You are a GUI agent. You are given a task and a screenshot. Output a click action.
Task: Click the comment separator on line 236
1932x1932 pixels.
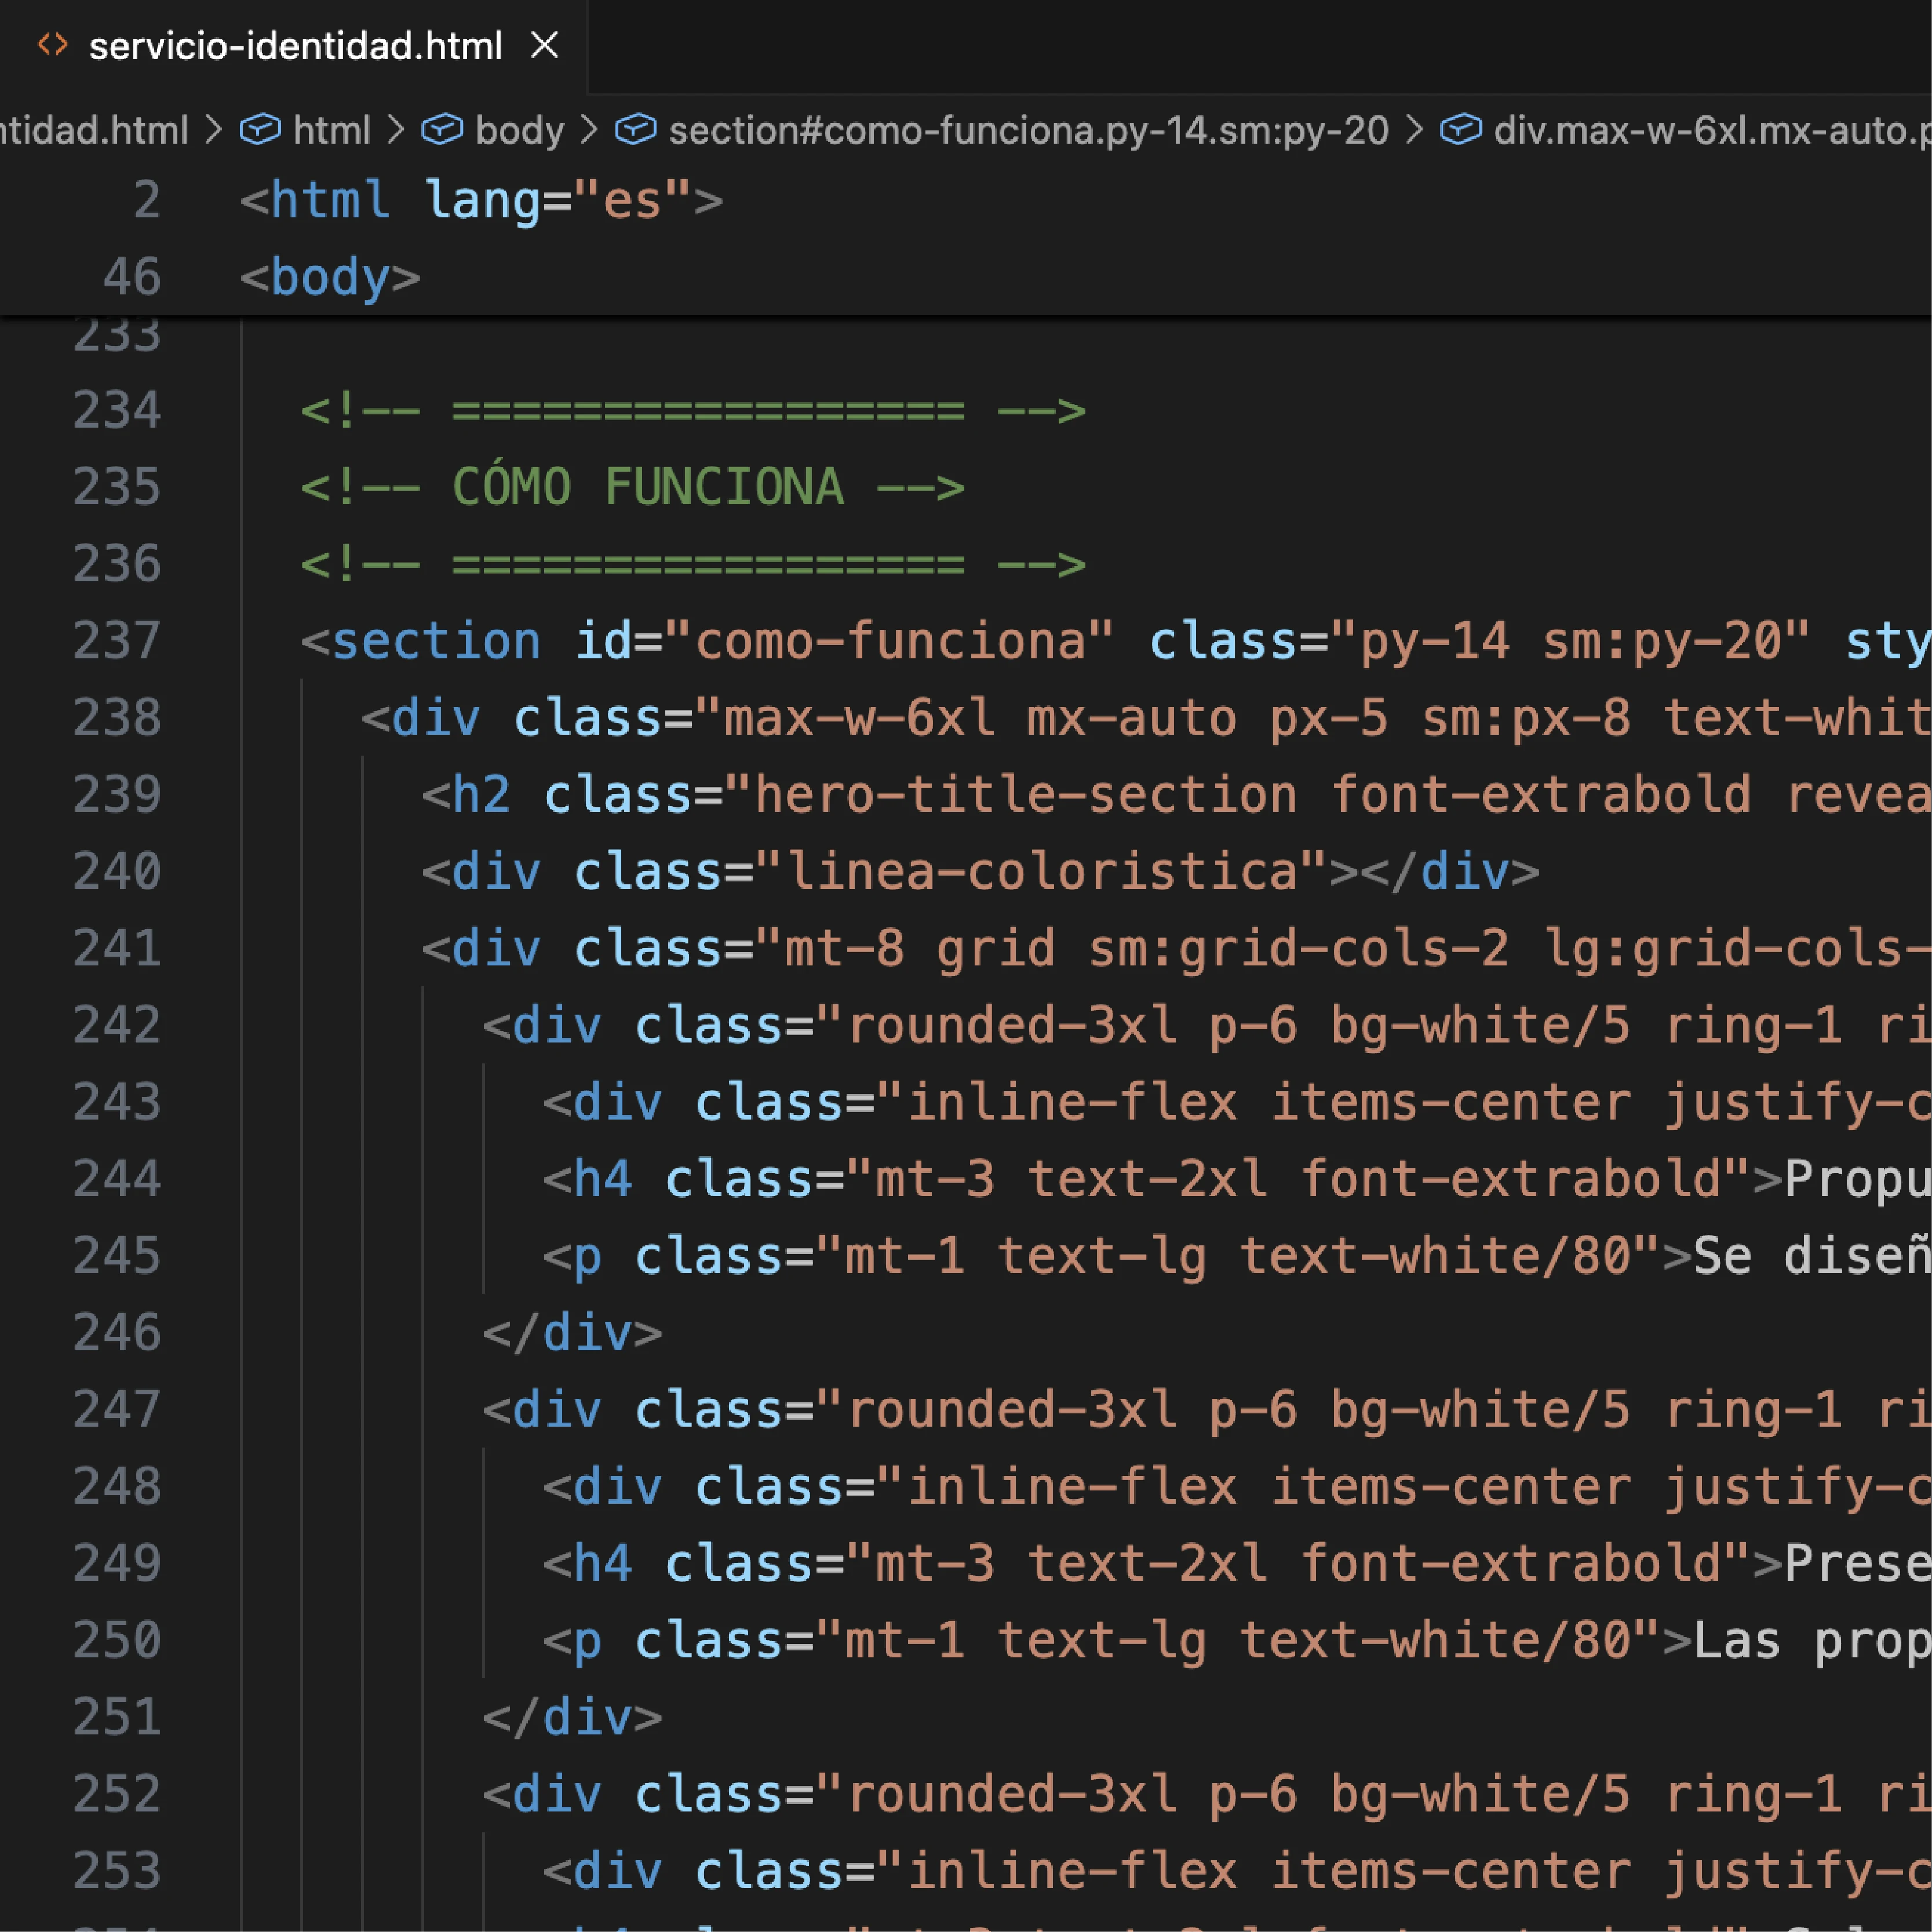point(693,564)
